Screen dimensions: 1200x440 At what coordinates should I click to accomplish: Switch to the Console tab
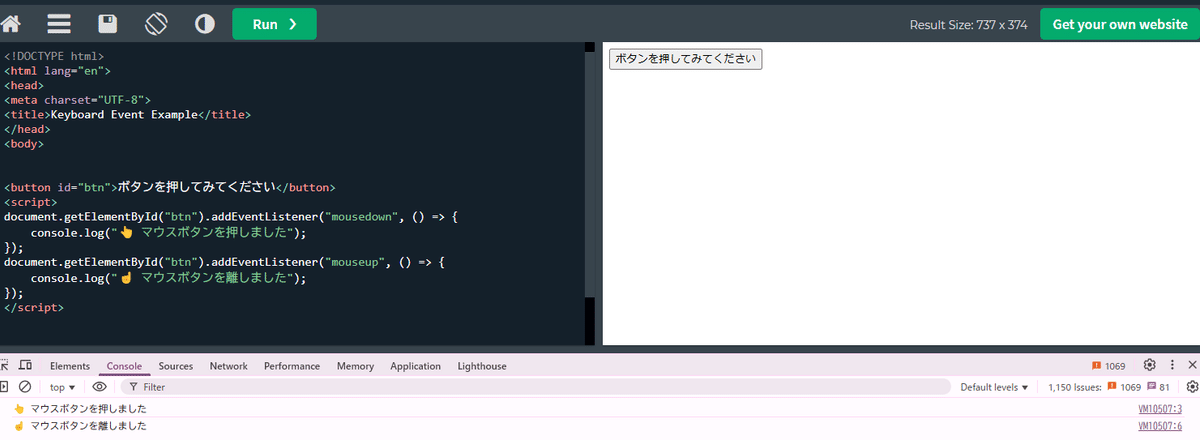[x=125, y=366]
